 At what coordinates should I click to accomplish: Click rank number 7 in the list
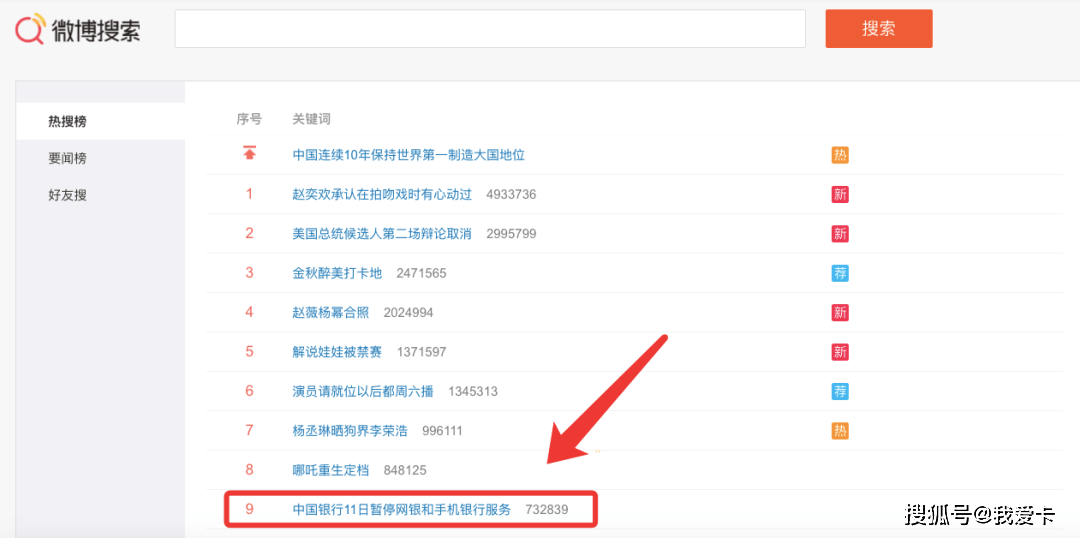coord(249,431)
